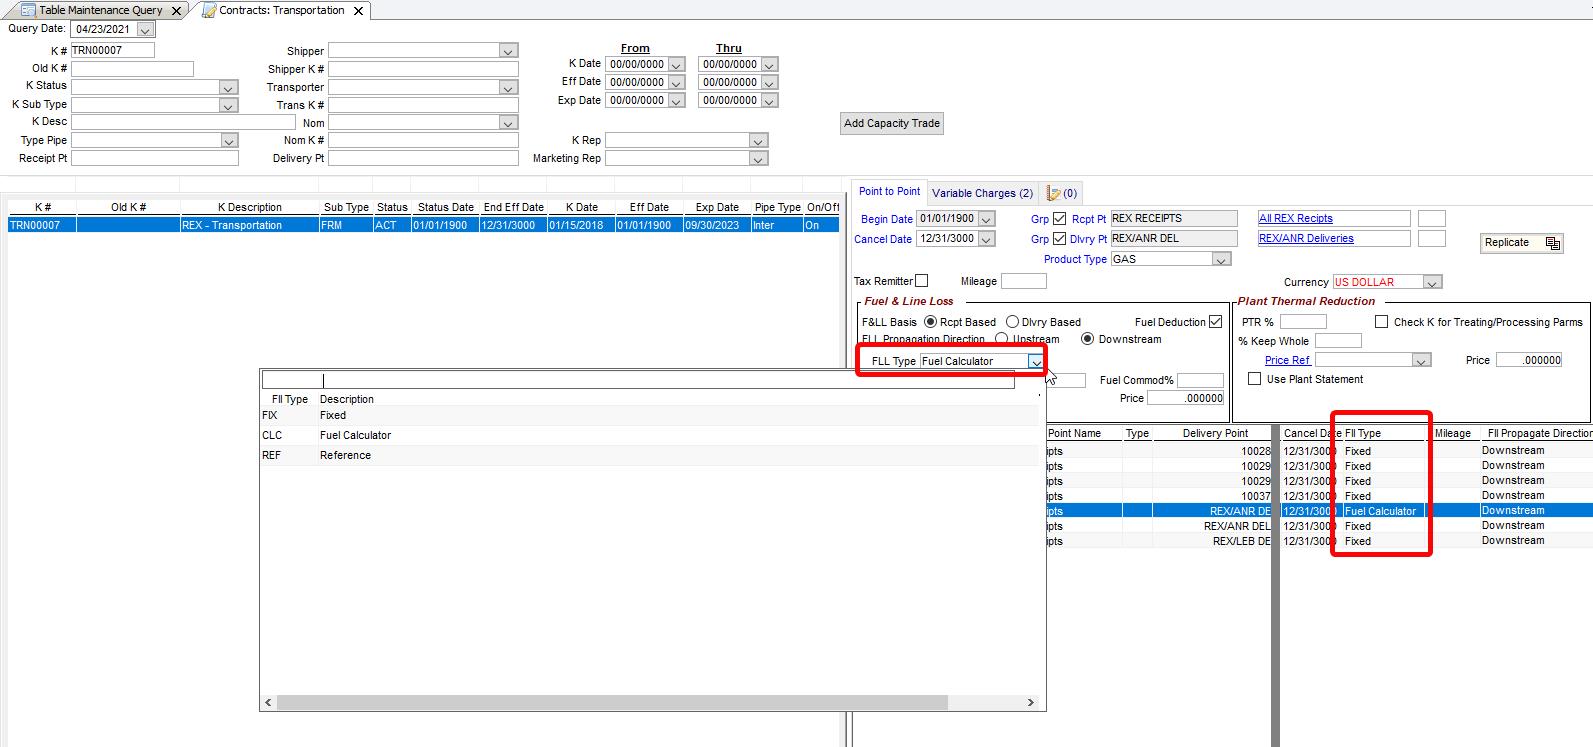Switch to the Variable Charges tab
The height and width of the screenshot is (747, 1593).
(x=981, y=193)
